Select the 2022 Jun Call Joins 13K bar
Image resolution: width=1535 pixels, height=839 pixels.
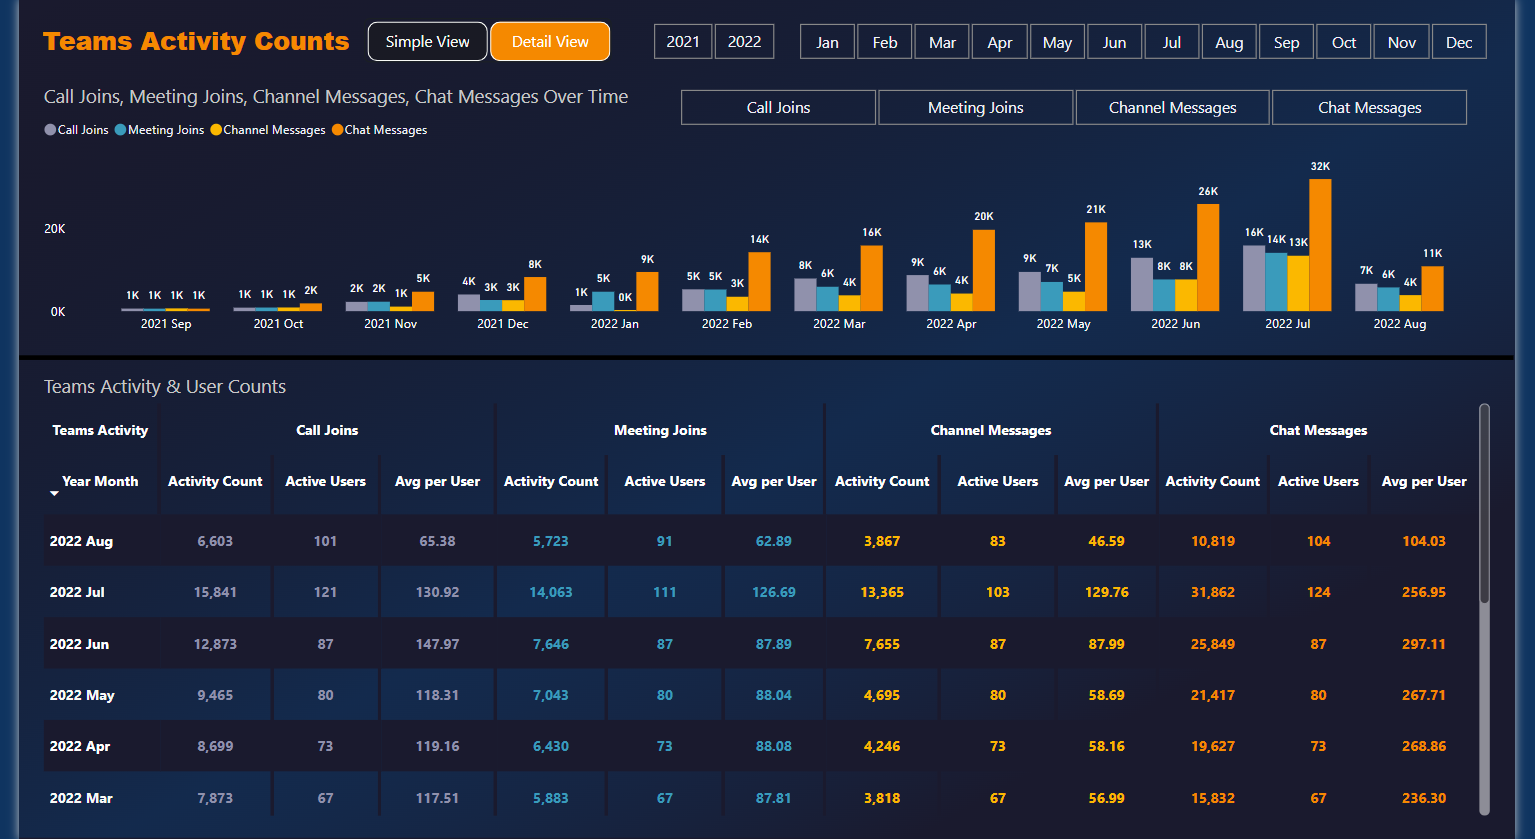coord(1142,284)
